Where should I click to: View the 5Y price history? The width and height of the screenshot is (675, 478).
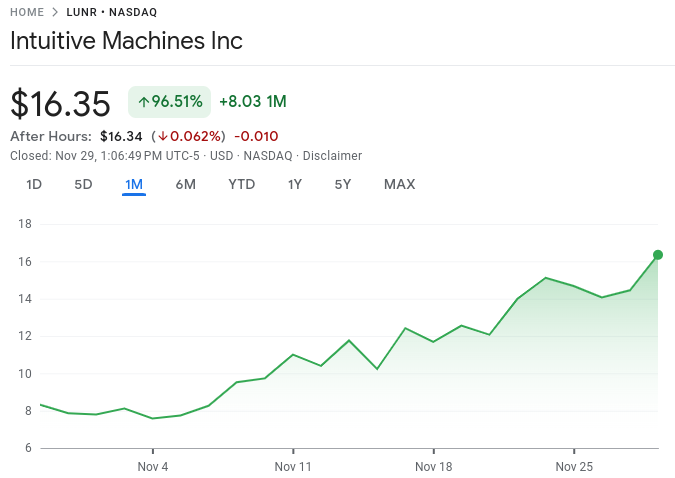point(343,184)
